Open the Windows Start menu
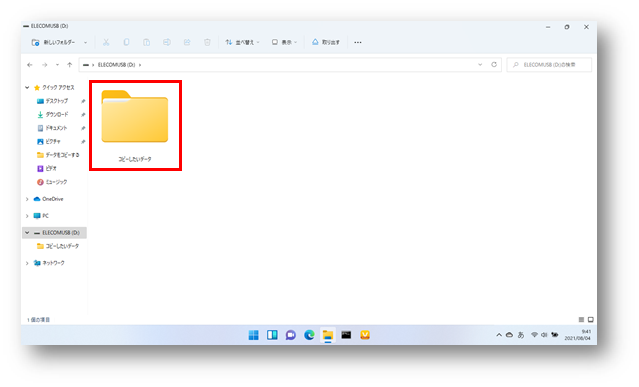 point(253,335)
